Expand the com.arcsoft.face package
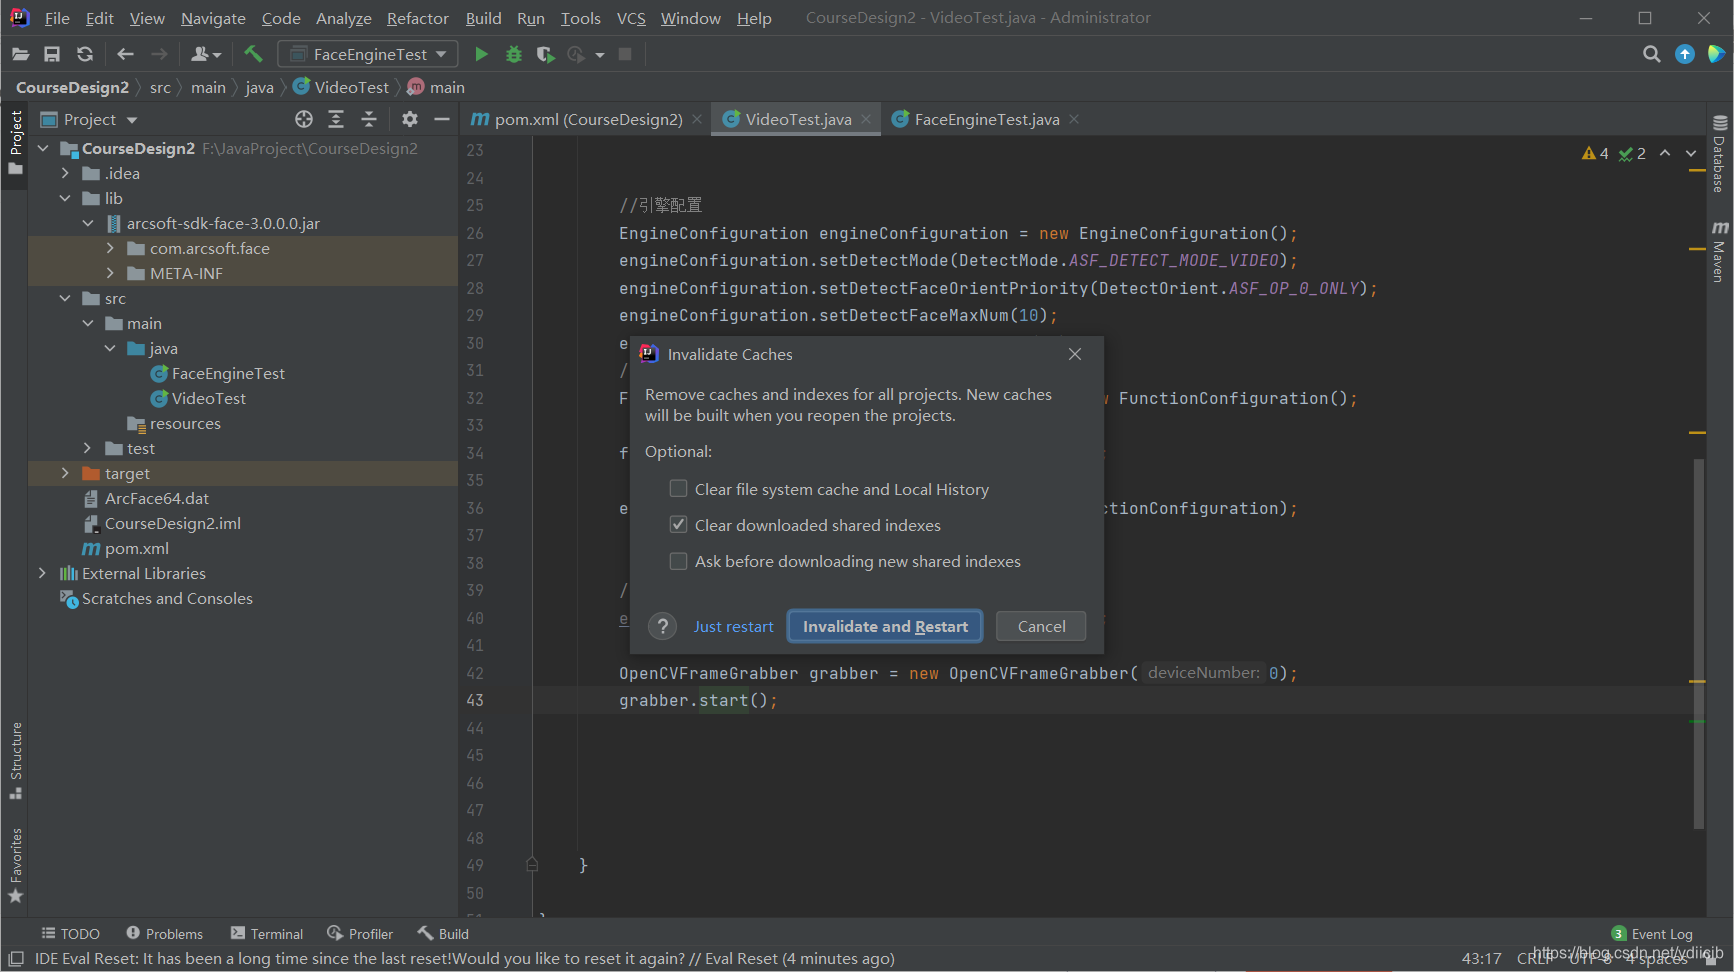 110,248
